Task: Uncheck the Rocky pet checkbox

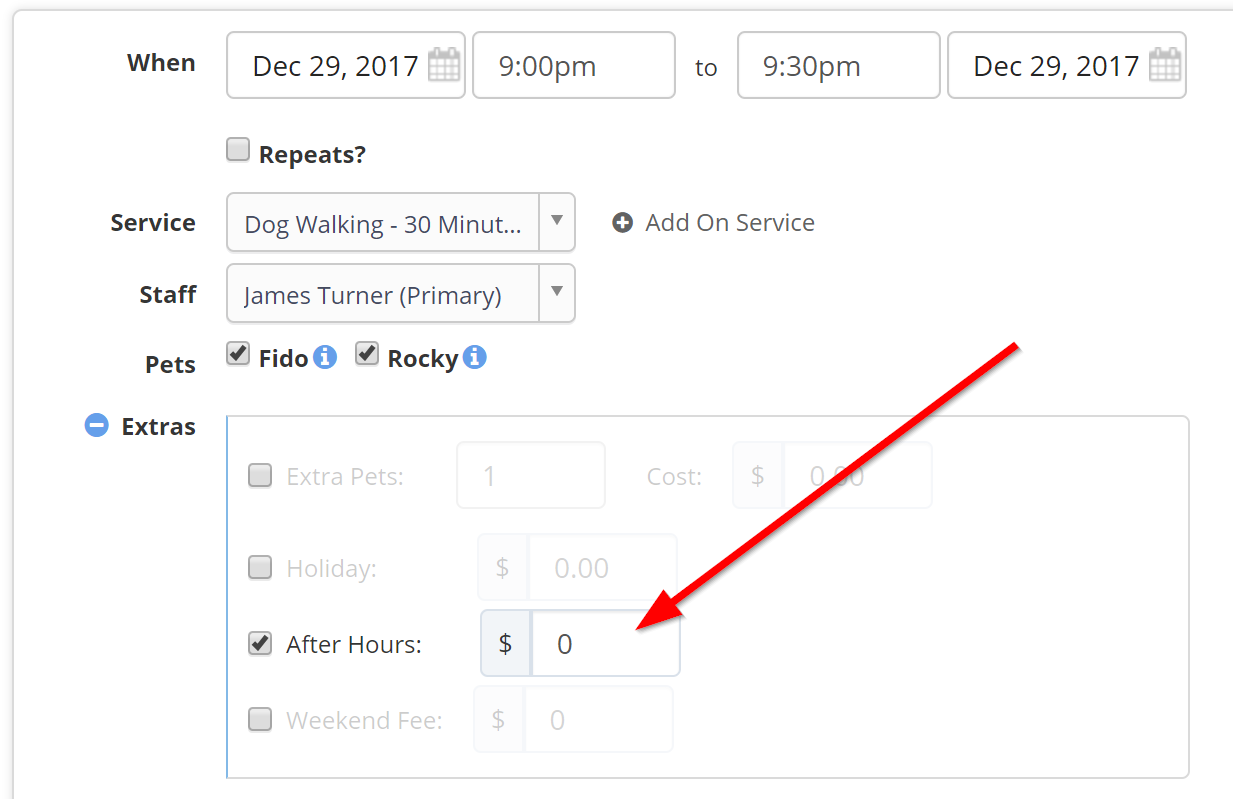Action: point(367,353)
